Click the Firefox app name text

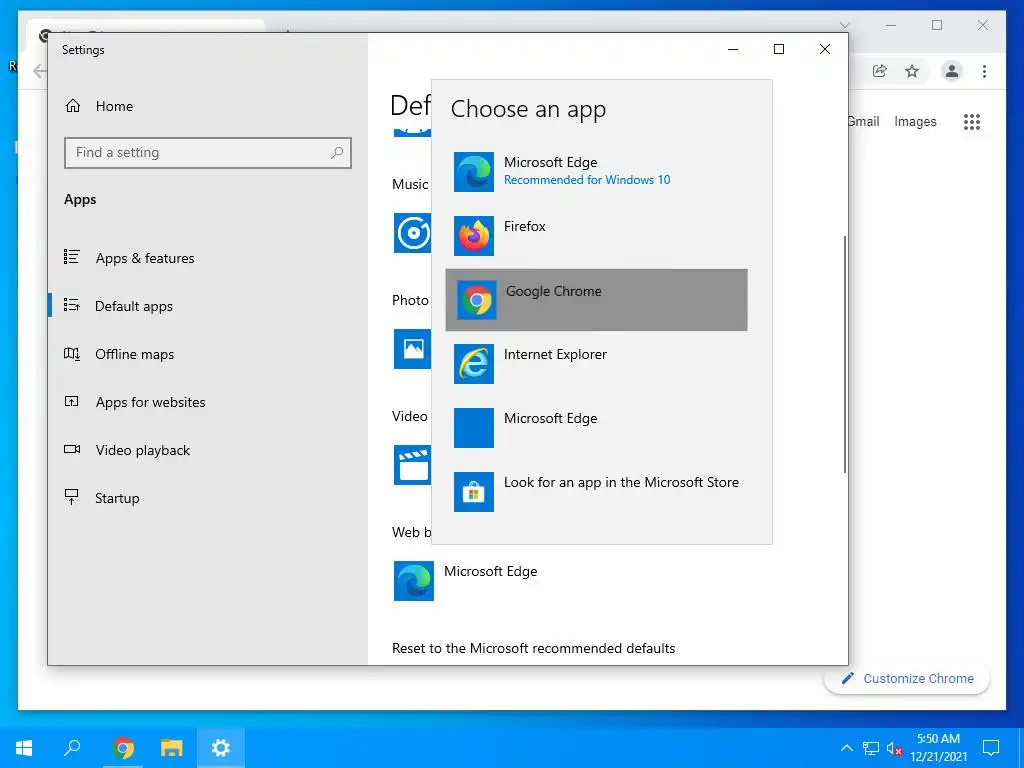(x=524, y=227)
